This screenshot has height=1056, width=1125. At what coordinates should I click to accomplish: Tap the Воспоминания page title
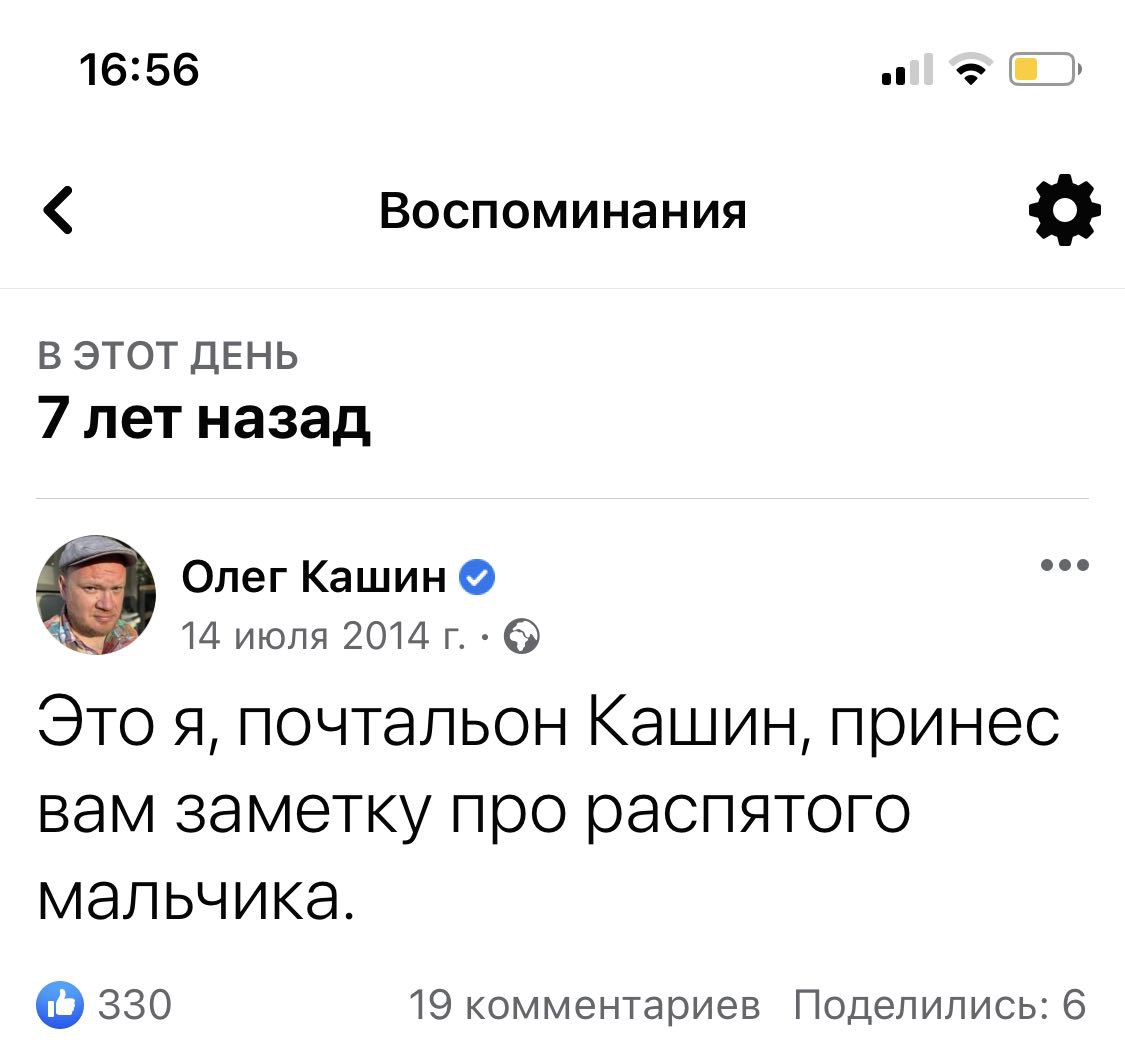click(563, 211)
